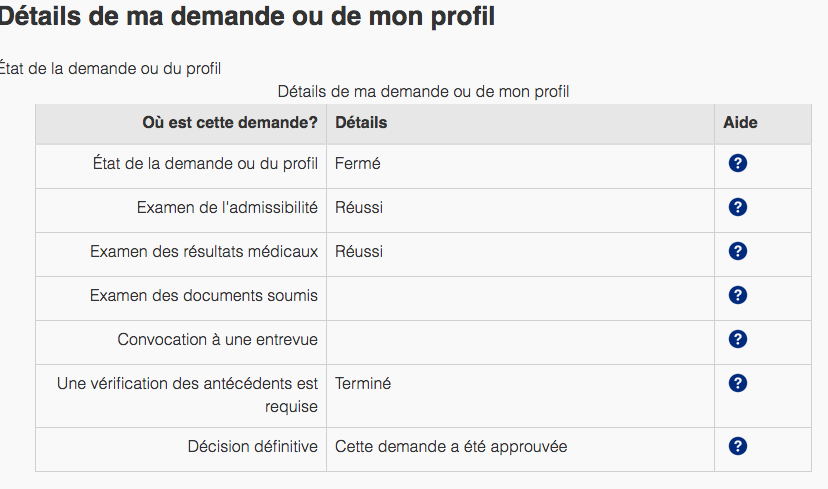Click the 'Où est cette demande?' column header
Image resolution: width=828 pixels, height=489 pixels.
tap(230, 123)
